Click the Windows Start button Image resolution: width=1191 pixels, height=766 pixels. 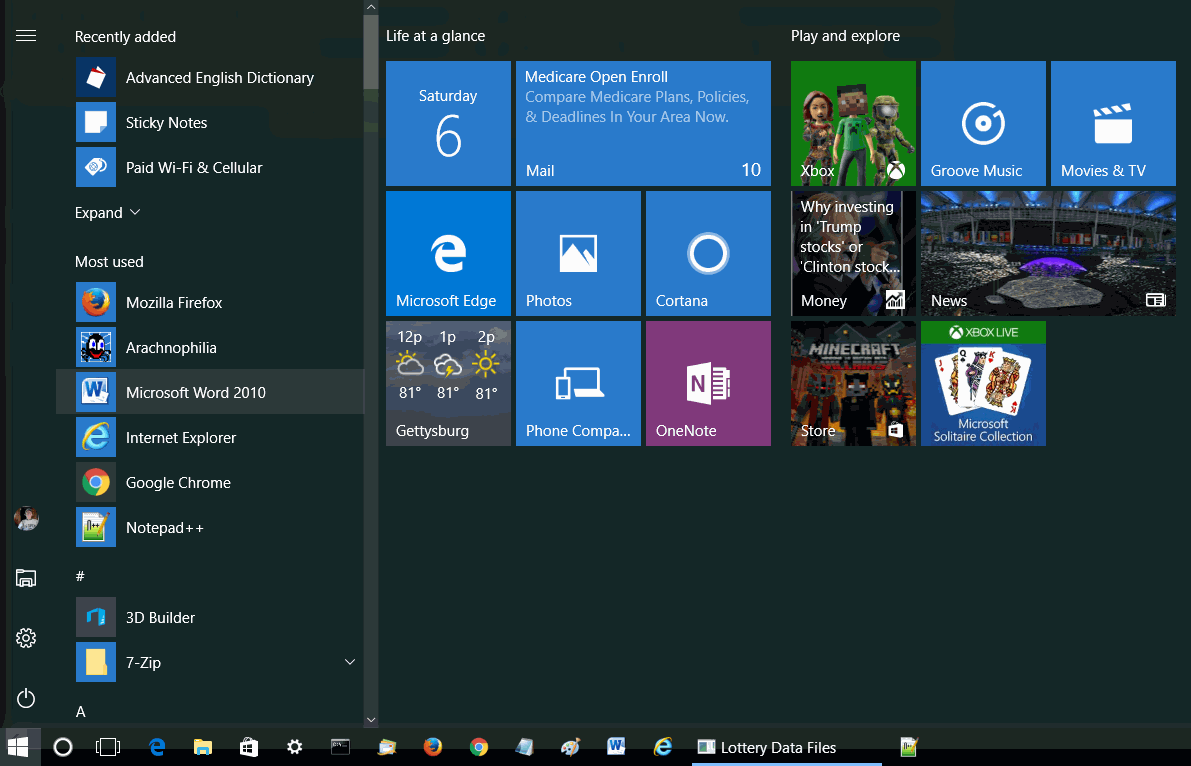click(x=18, y=747)
